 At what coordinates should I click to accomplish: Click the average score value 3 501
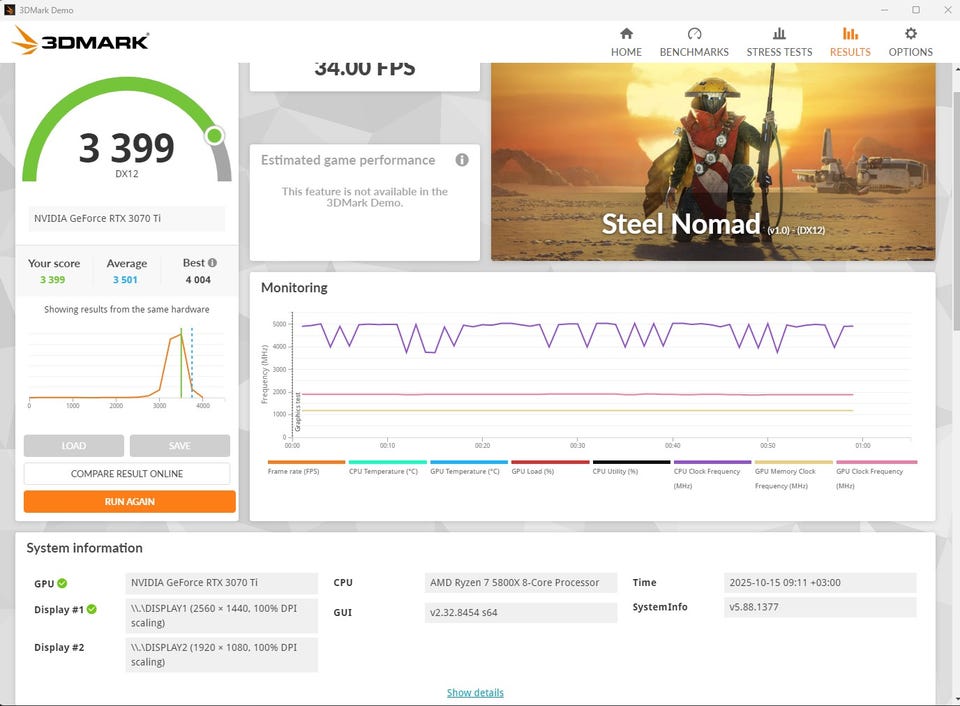click(x=125, y=280)
